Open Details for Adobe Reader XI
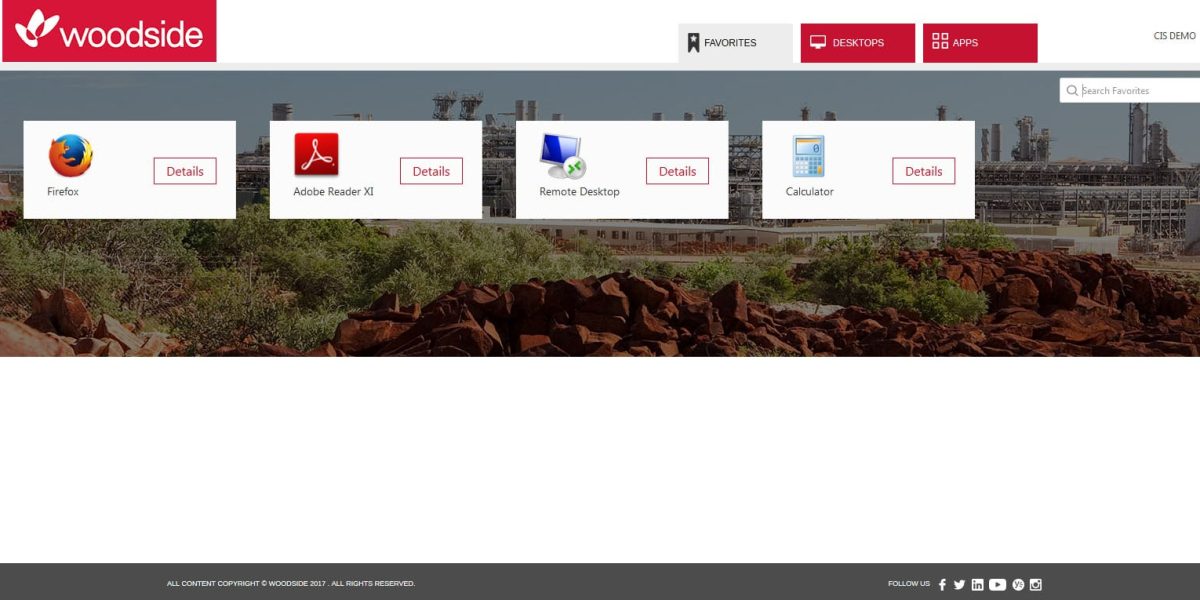The width and height of the screenshot is (1200, 600). tap(431, 171)
